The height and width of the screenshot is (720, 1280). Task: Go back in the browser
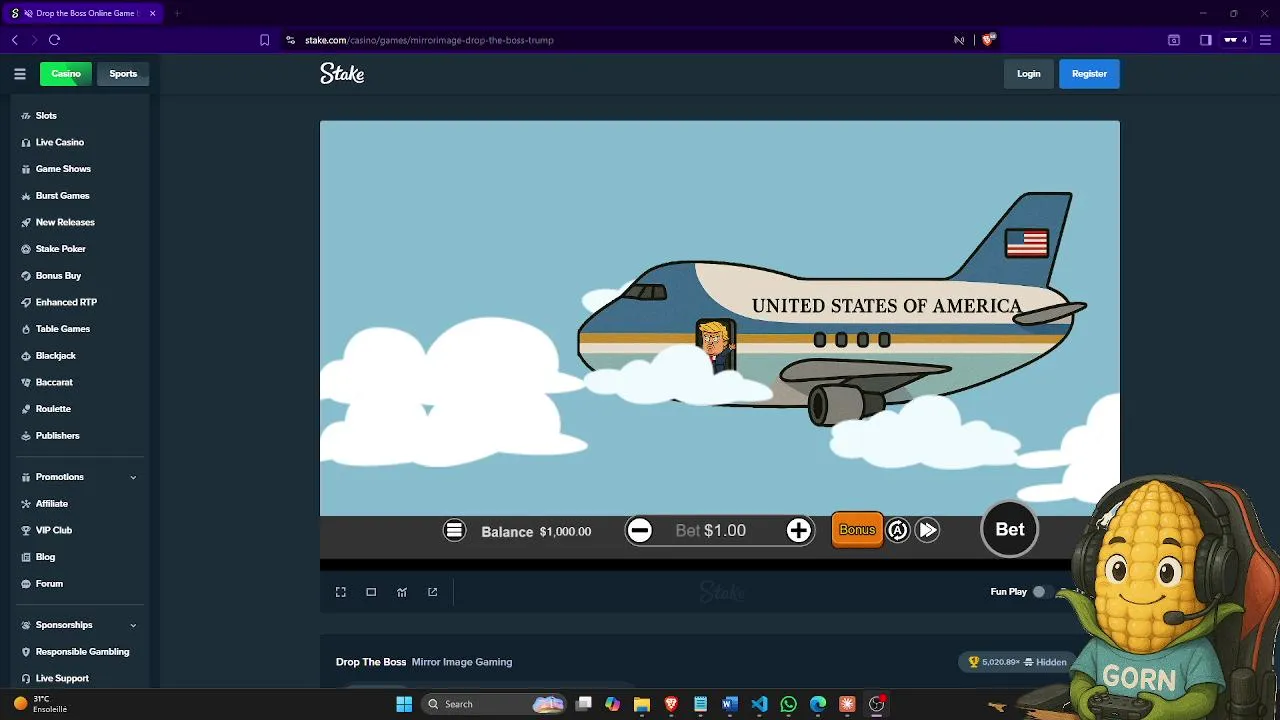point(15,40)
